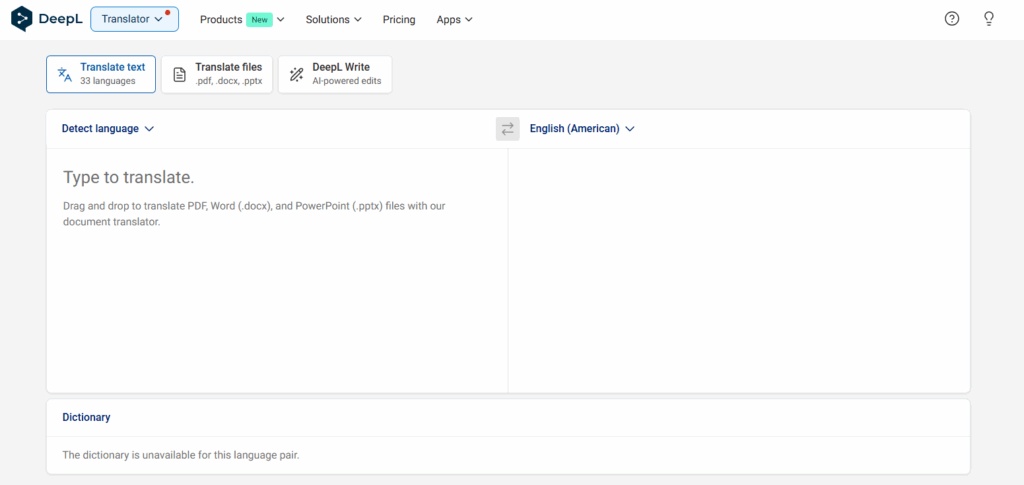Expand English (American) target language selector
The width and height of the screenshot is (1024, 485).
coord(582,129)
